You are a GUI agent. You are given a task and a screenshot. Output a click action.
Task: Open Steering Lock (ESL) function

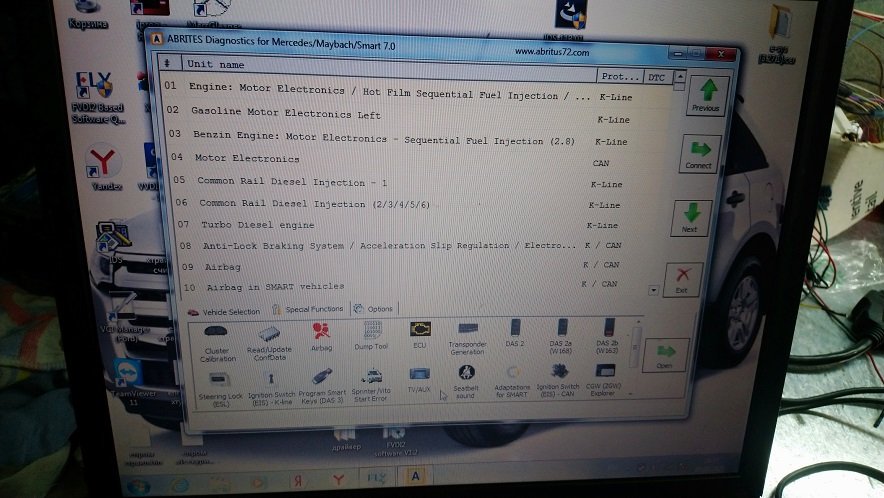(220, 390)
